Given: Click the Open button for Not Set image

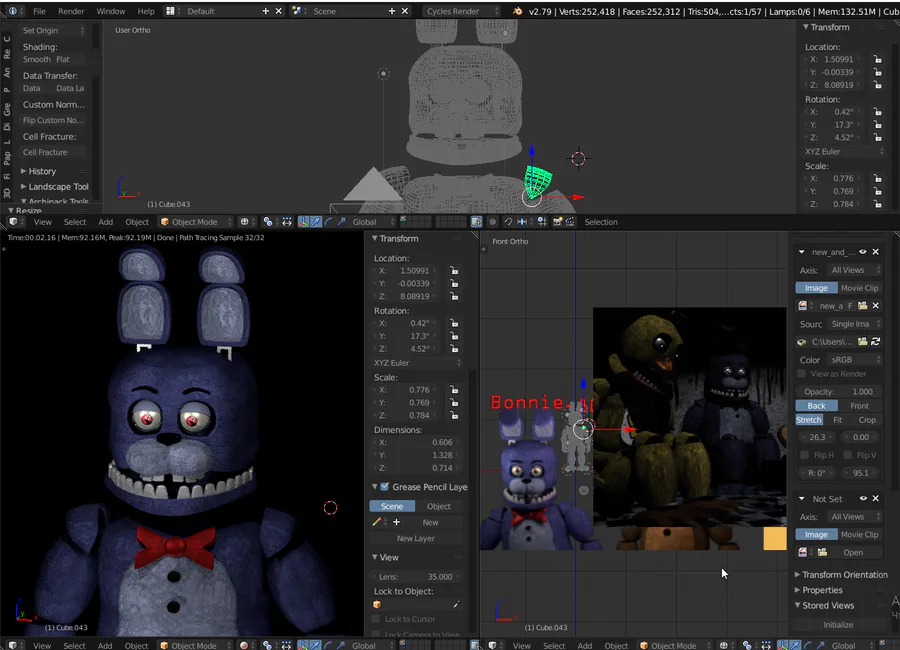Looking at the screenshot, I should (x=854, y=552).
